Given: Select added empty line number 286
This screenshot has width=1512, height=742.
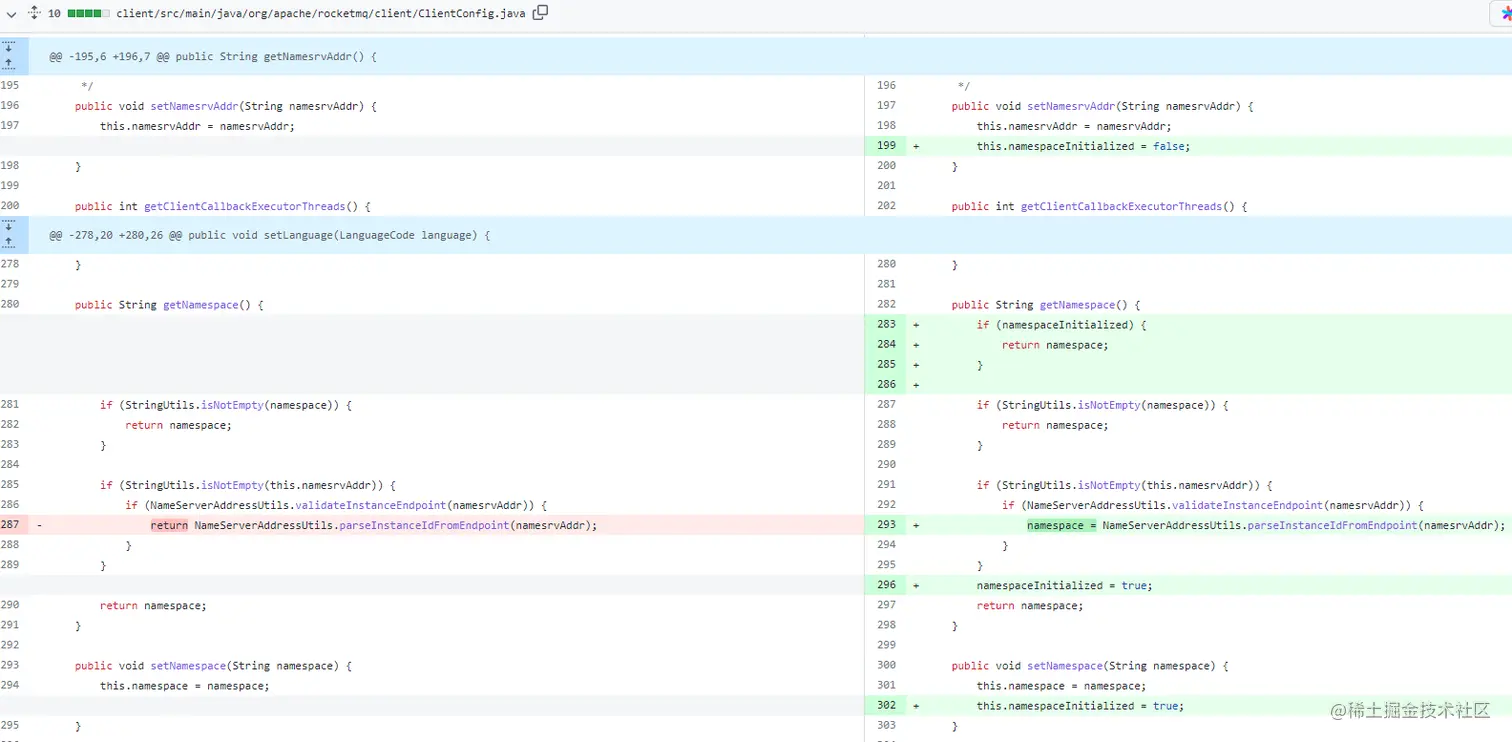Looking at the screenshot, I should click(886, 384).
